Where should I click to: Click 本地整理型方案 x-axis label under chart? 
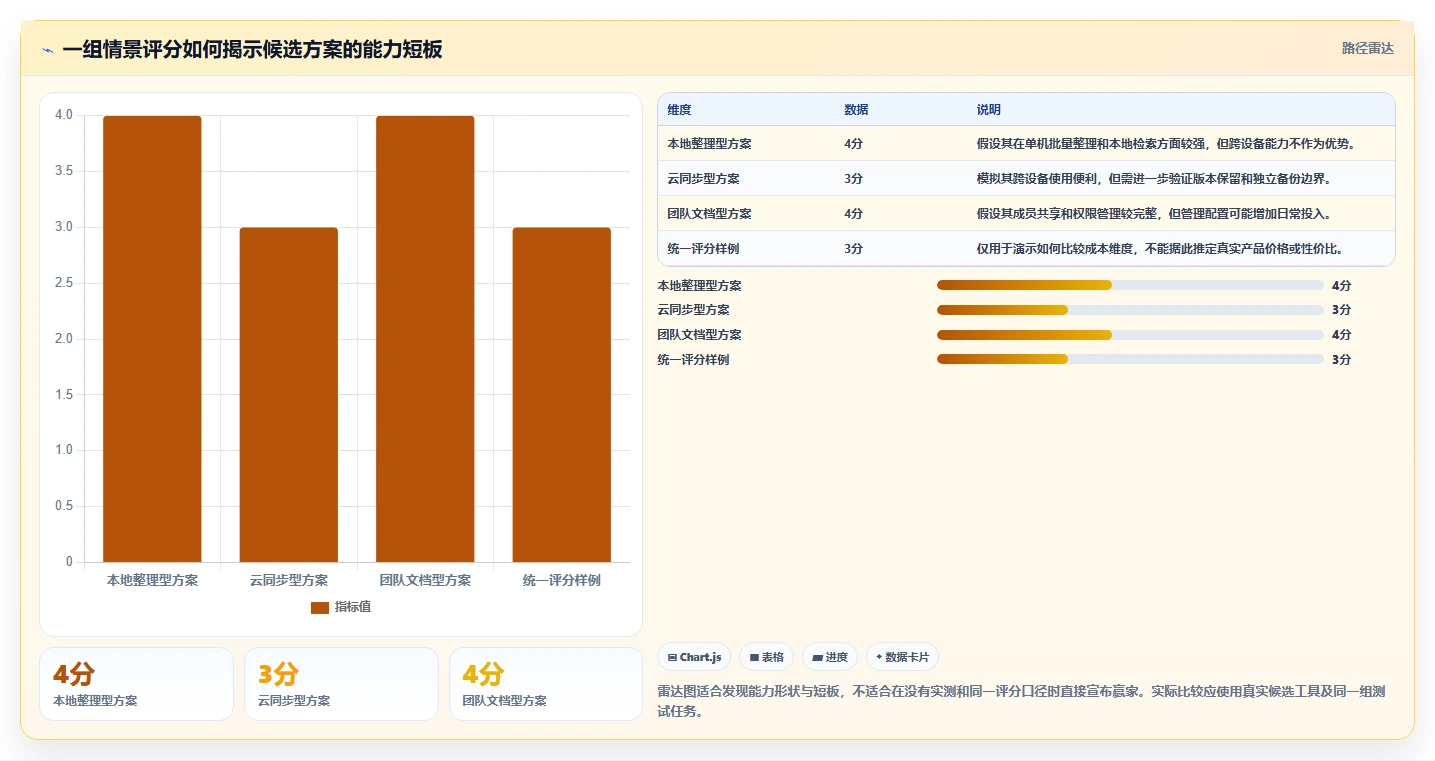152,580
